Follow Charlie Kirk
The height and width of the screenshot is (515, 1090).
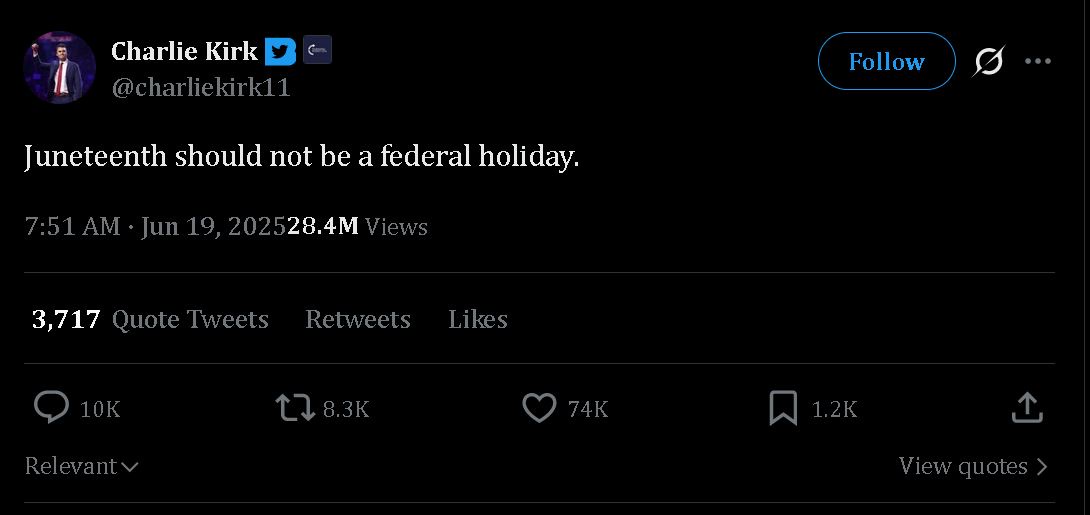click(x=886, y=61)
